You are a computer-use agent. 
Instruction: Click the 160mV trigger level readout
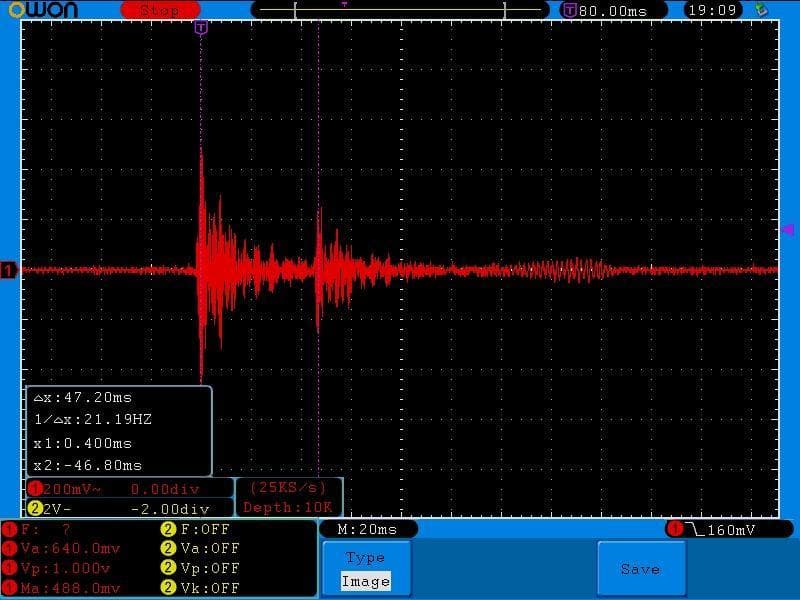point(722,529)
